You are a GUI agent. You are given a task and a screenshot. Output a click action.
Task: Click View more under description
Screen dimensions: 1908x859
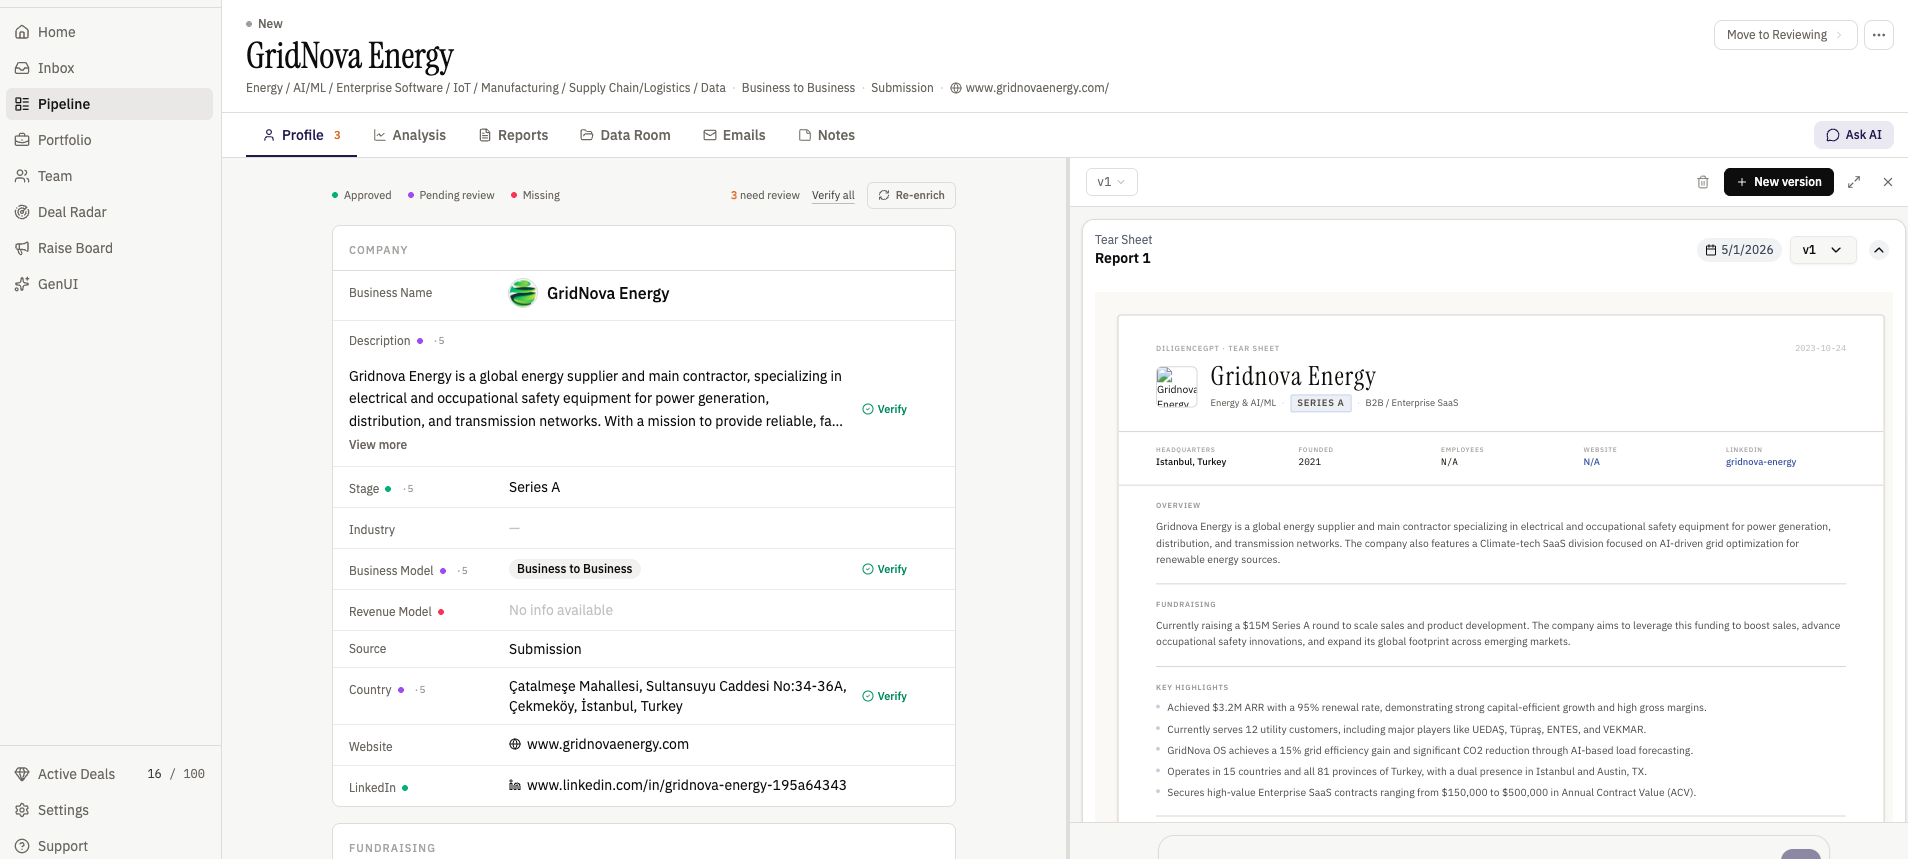[x=378, y=445]
